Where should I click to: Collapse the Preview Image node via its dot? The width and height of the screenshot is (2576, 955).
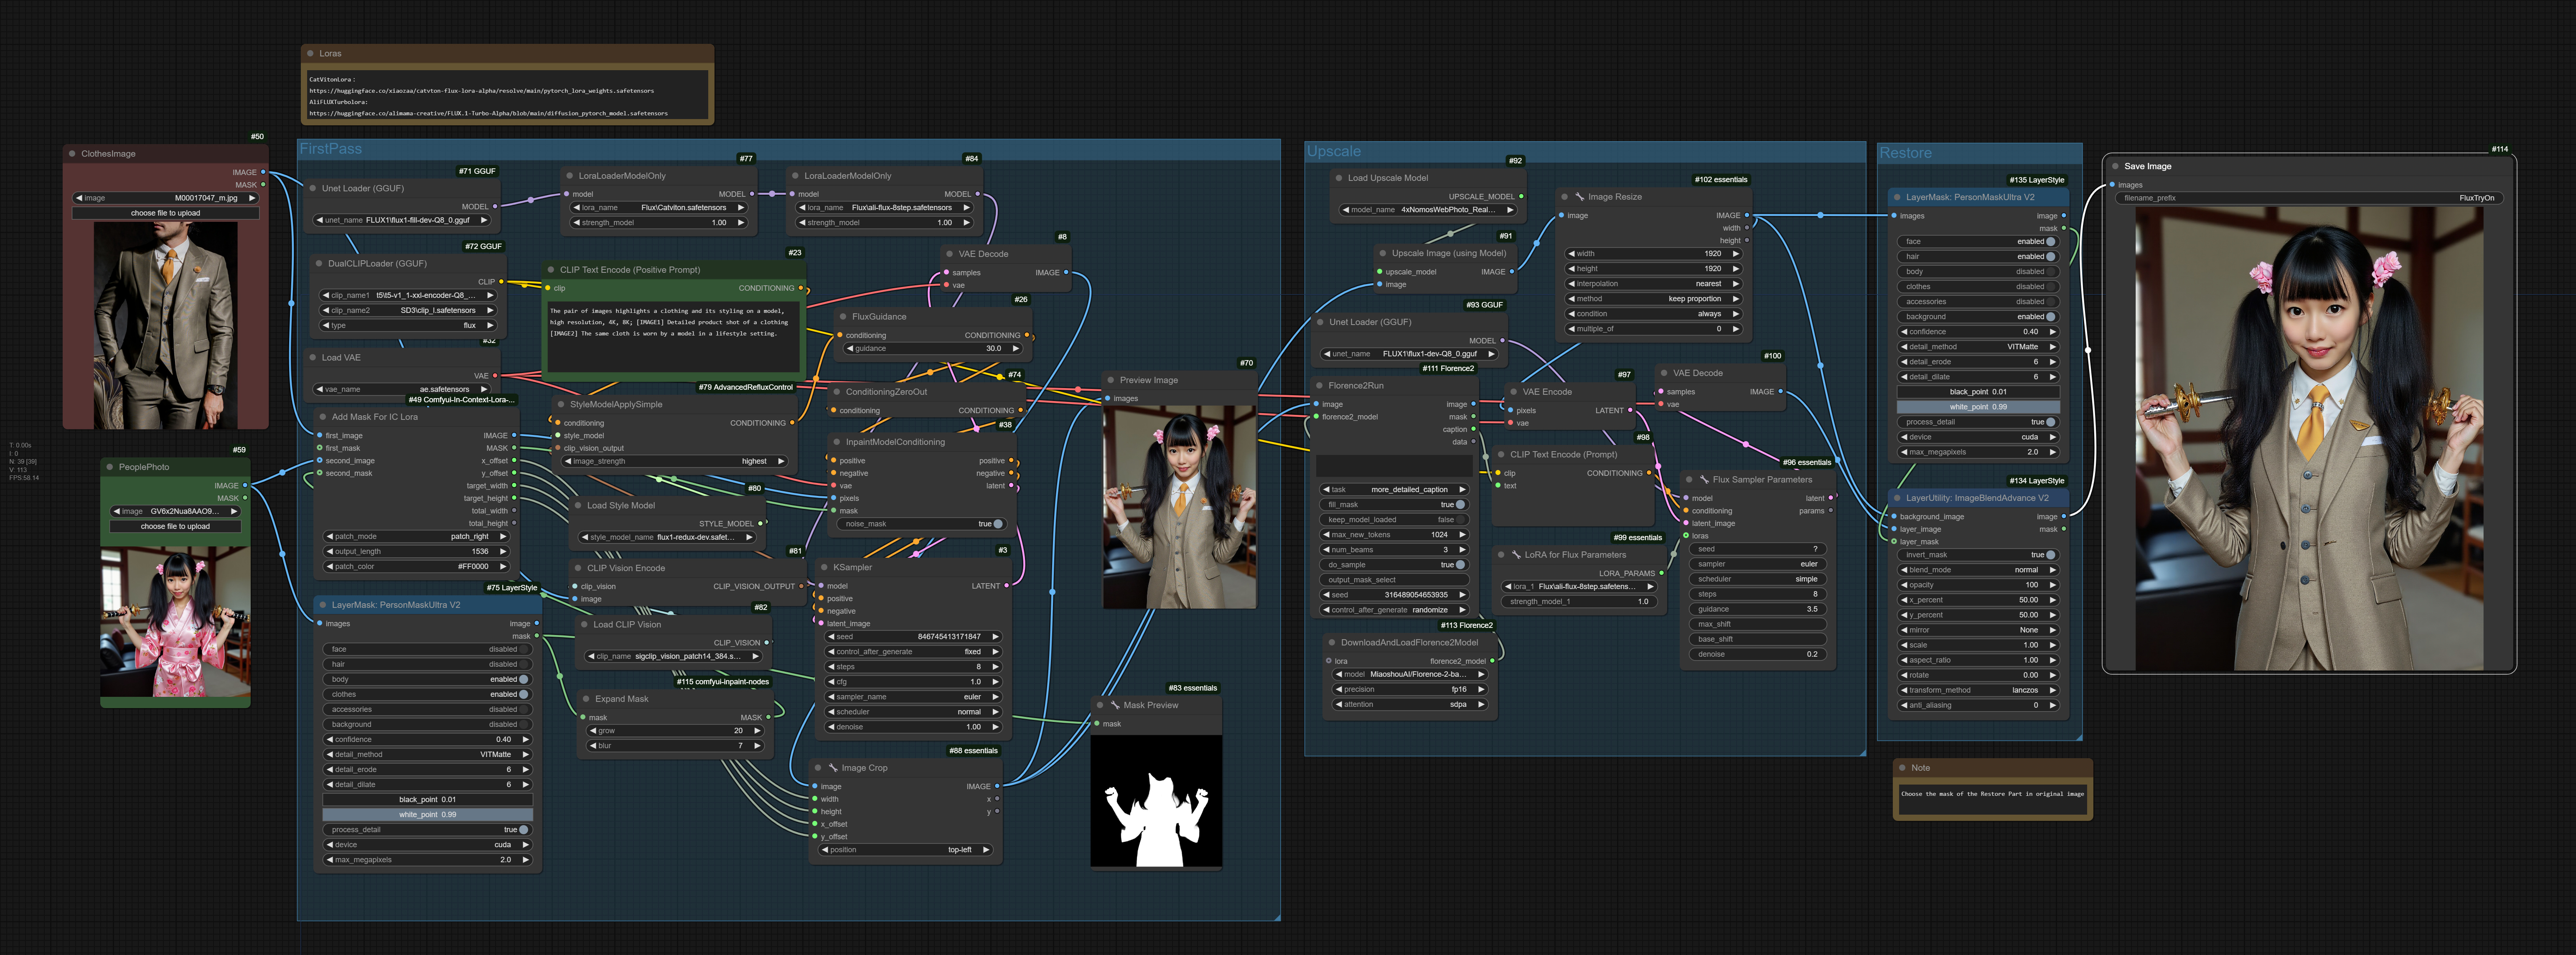click(1110, 380)
